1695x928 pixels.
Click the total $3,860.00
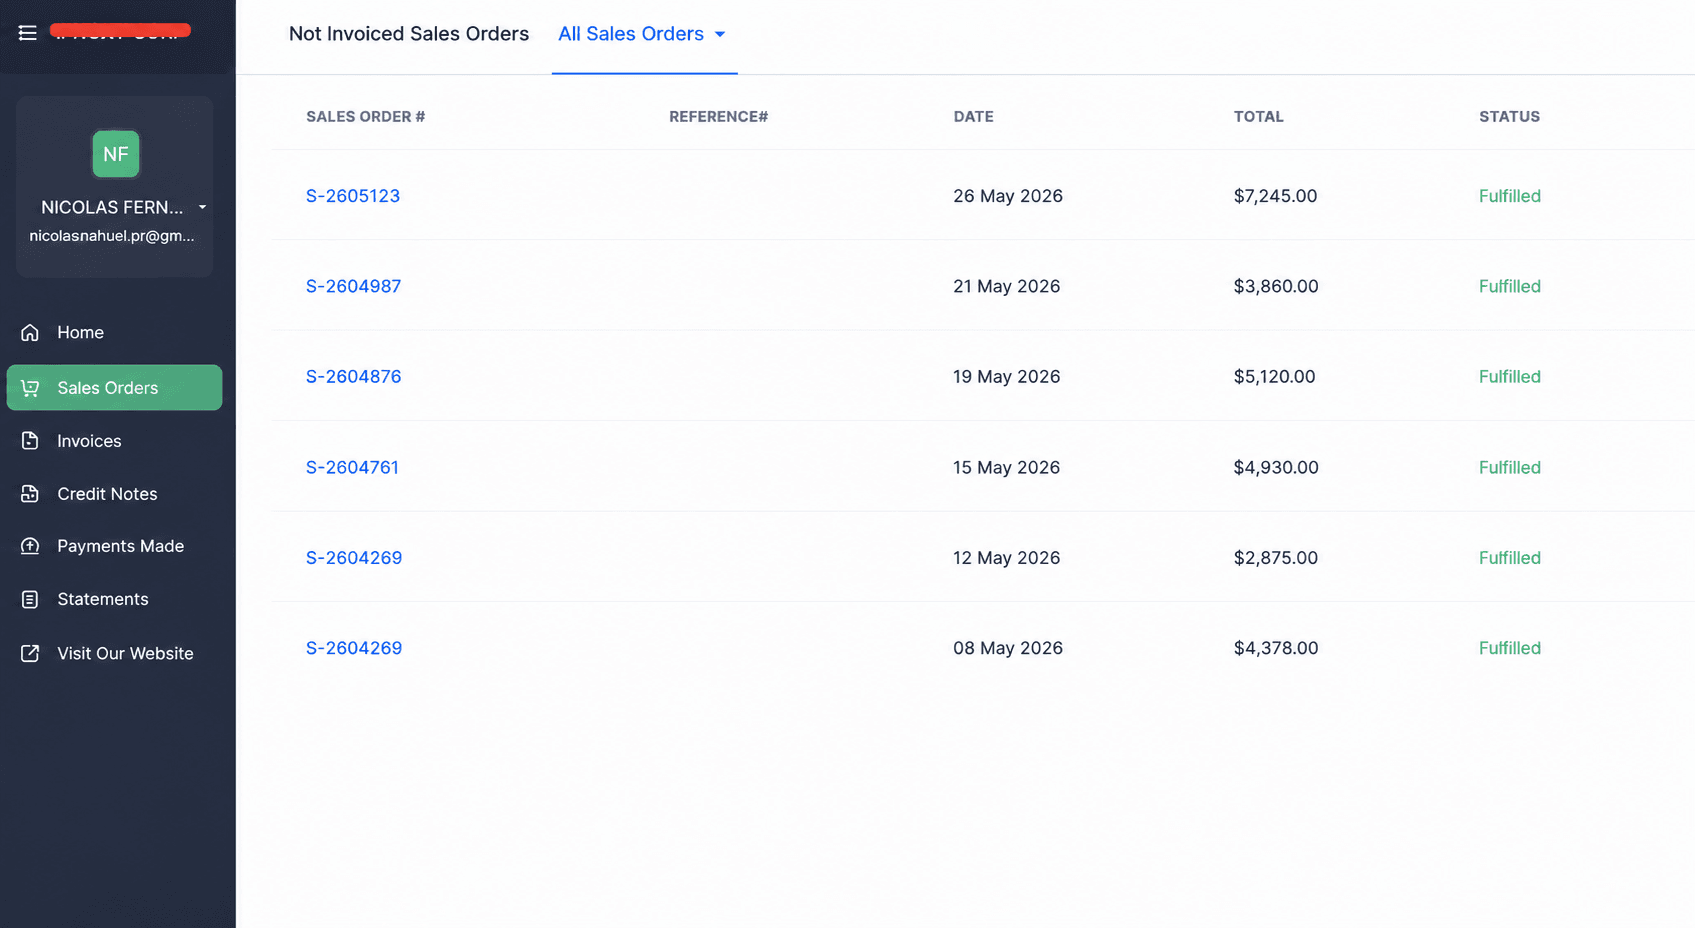[x=1276, y=286]
